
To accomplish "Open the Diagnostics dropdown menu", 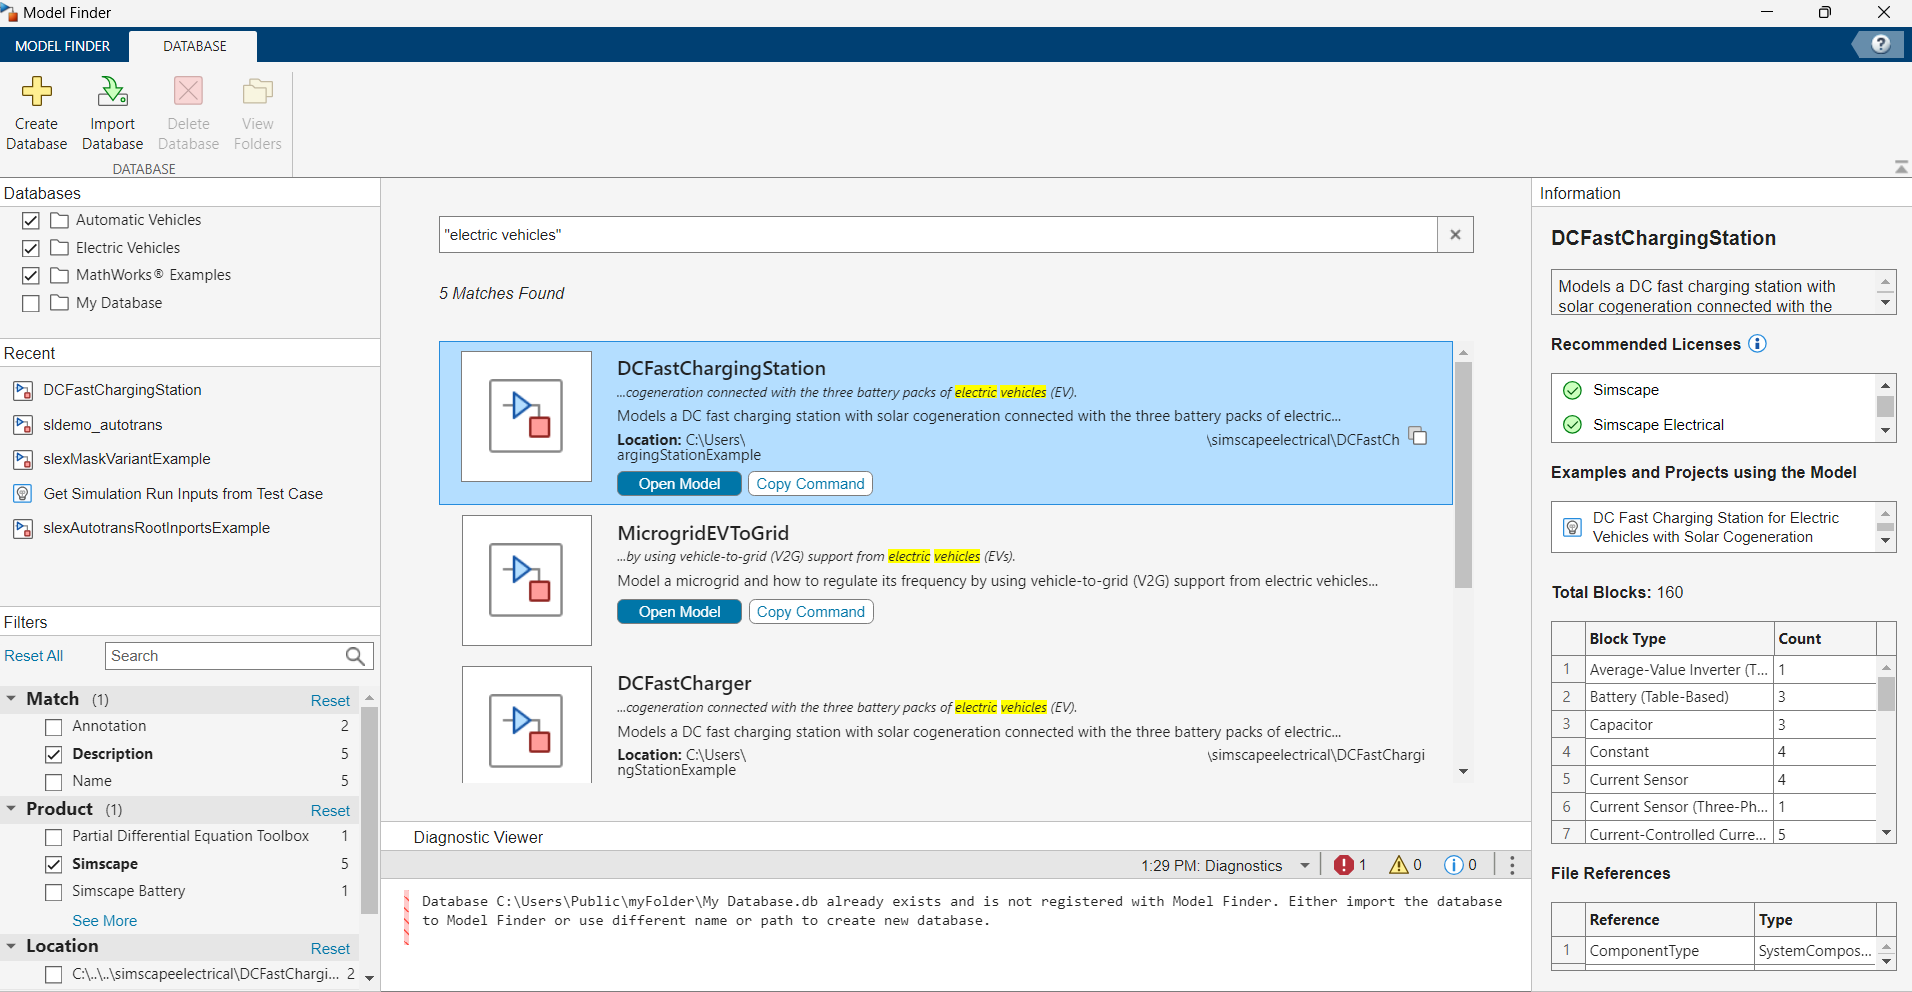I will 1304,865.
